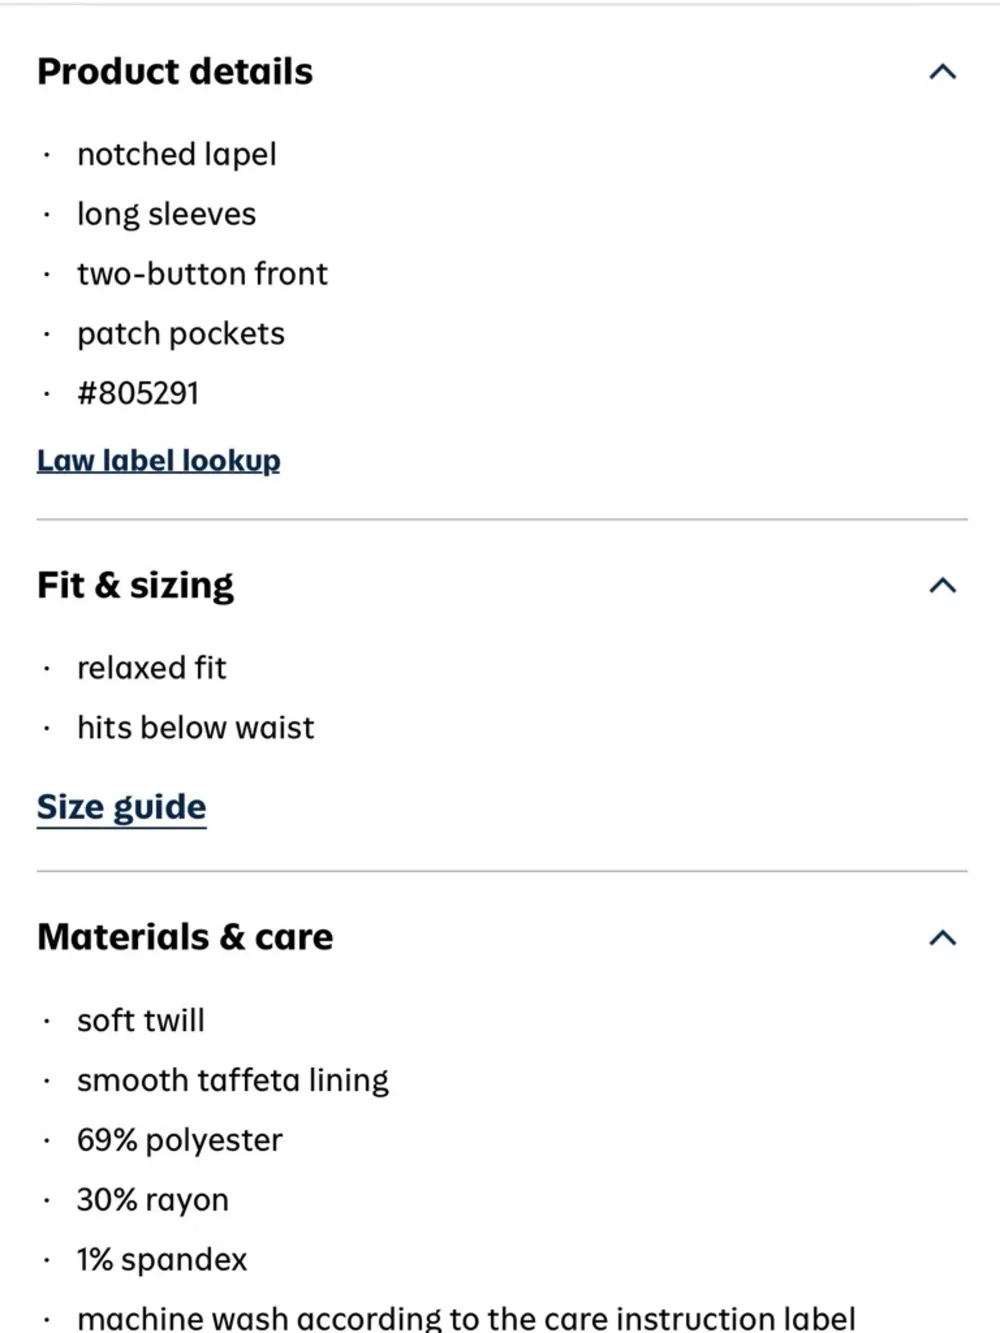1000x1333 pixels.
Task: Collapse the Fit & sizing chevron
Action: [942, 585]
